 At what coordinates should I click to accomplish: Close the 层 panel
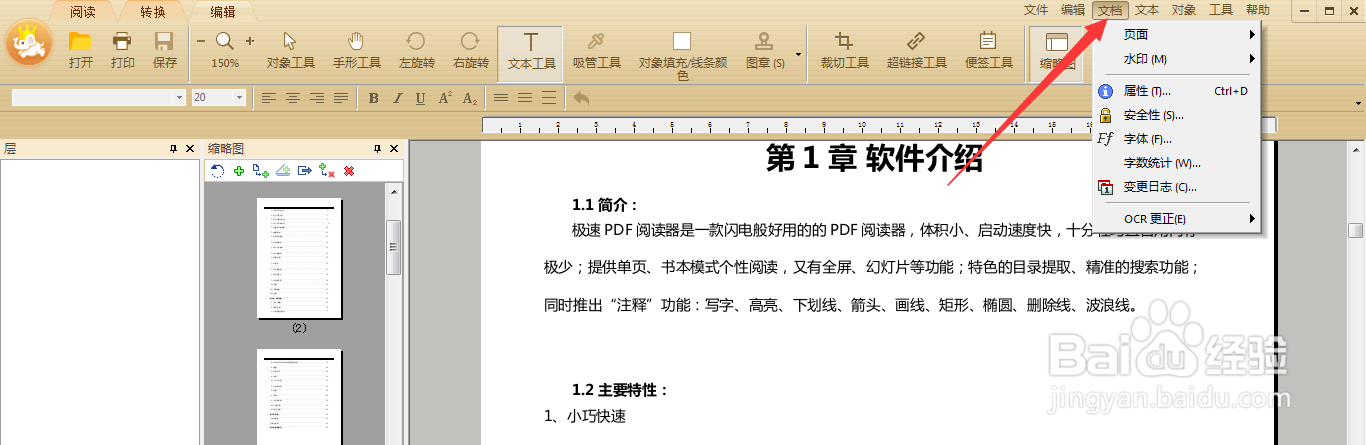(x=191, y=148)
